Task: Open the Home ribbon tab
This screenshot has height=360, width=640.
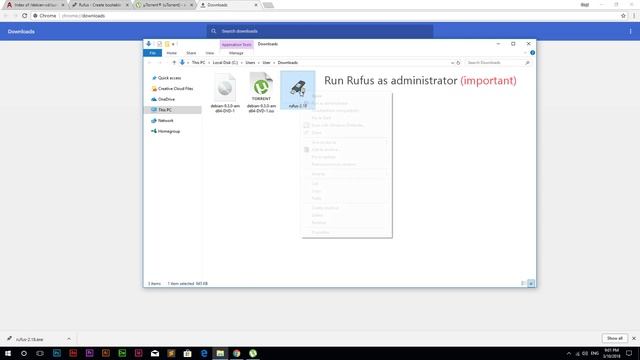Action: pos(171,53)
